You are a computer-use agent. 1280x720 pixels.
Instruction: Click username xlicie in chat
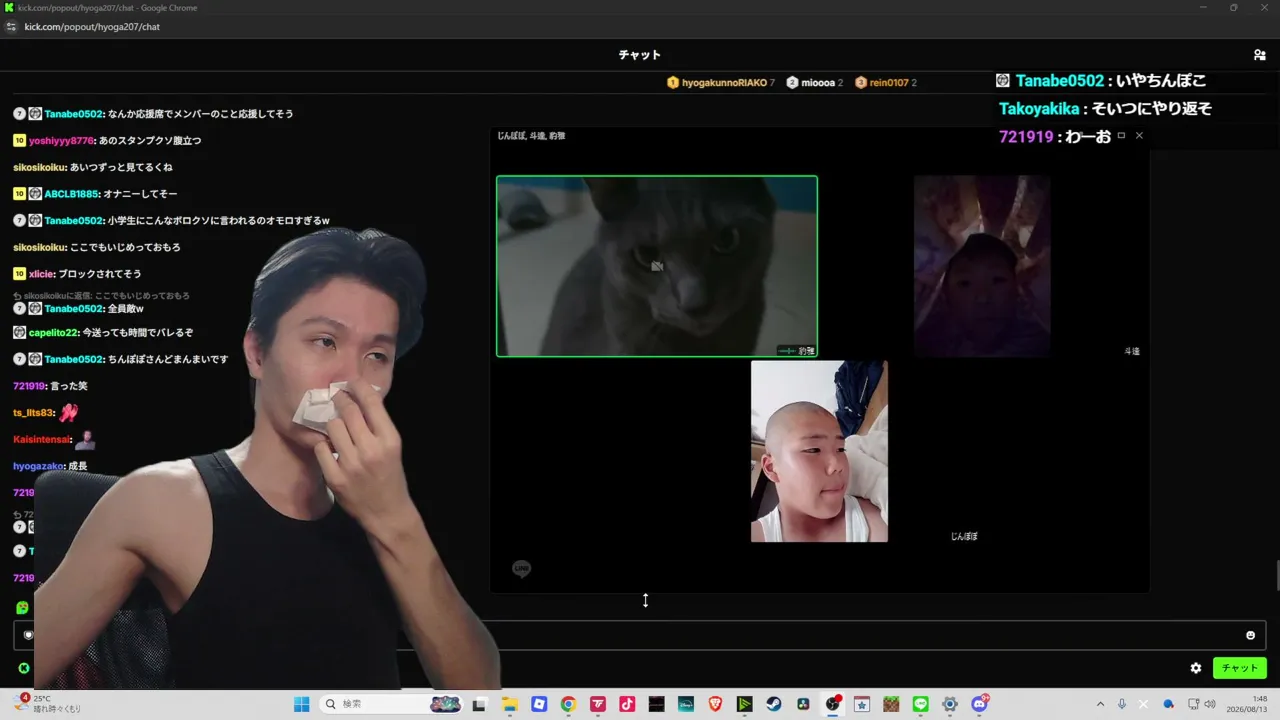pyautogui.click(x=41, y=274)
